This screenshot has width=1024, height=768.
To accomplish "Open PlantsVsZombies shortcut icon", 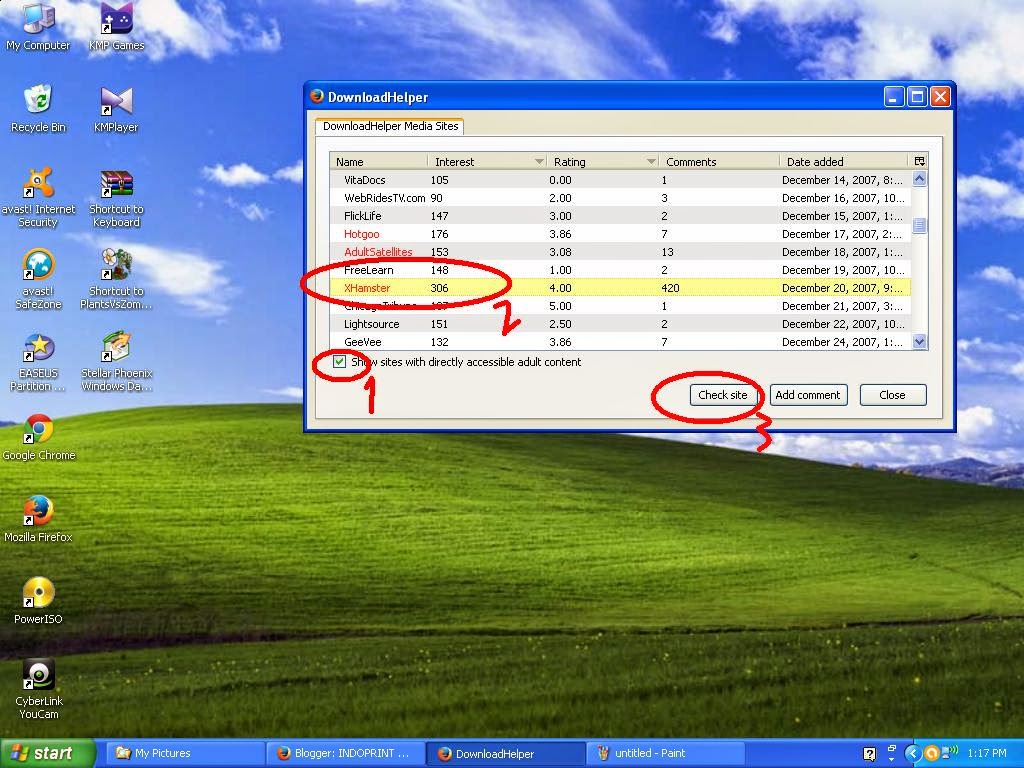I will (116, 280).
